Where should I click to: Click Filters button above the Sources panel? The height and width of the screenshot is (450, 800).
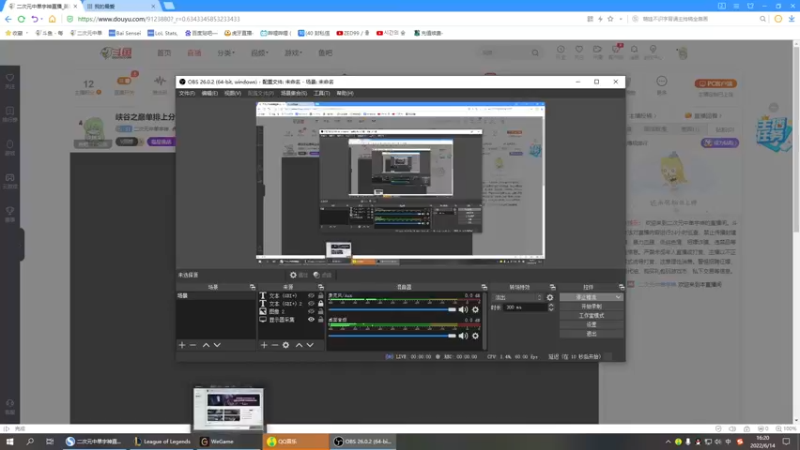coord(322,275)
